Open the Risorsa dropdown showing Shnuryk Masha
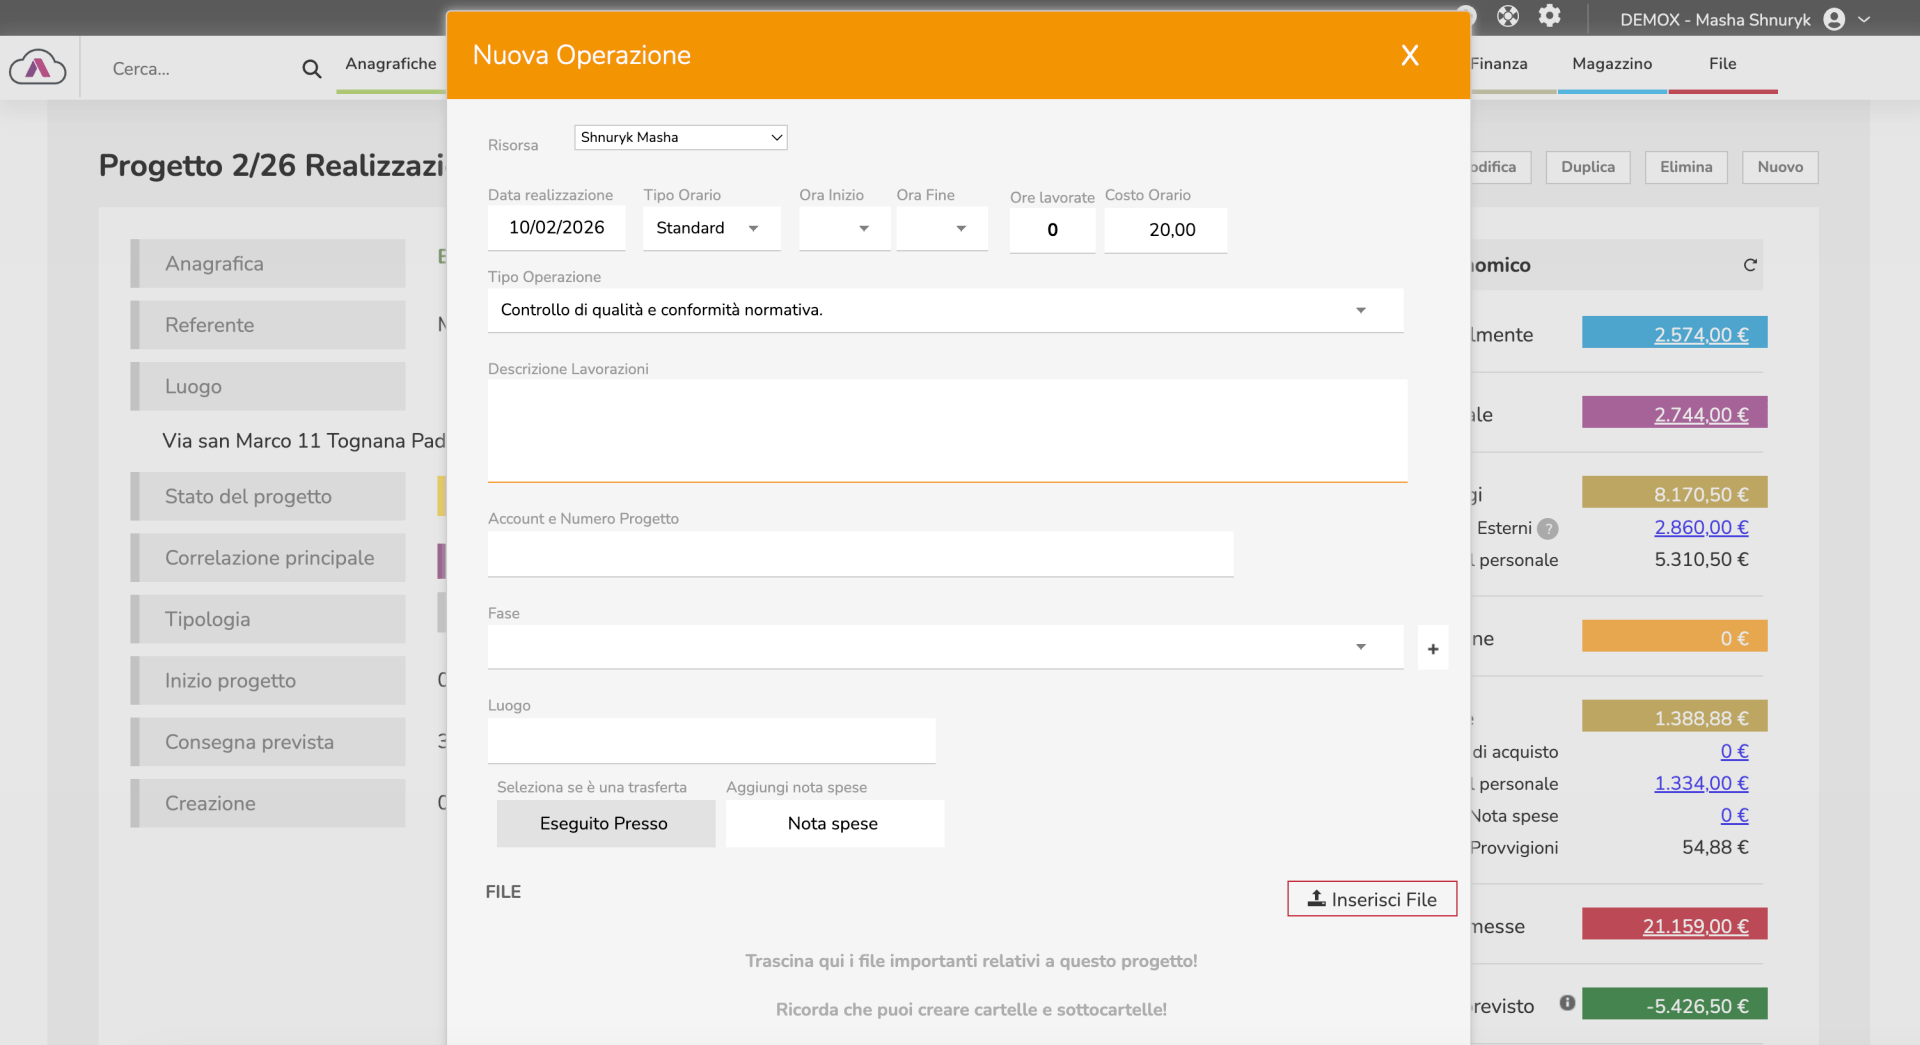The width and height of the screenshot is (1920, 1045). [x=680, y=137]
